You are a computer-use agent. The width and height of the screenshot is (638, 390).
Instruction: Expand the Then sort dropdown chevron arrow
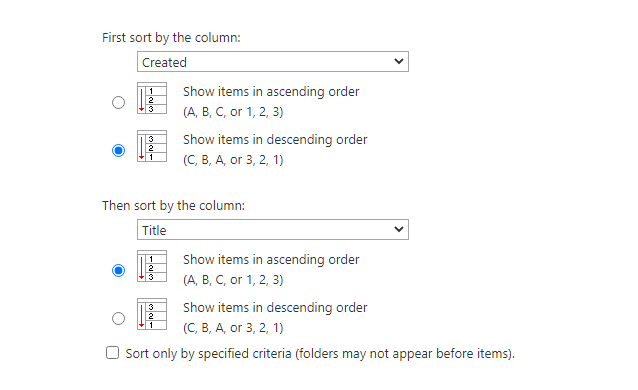point(399,230)
